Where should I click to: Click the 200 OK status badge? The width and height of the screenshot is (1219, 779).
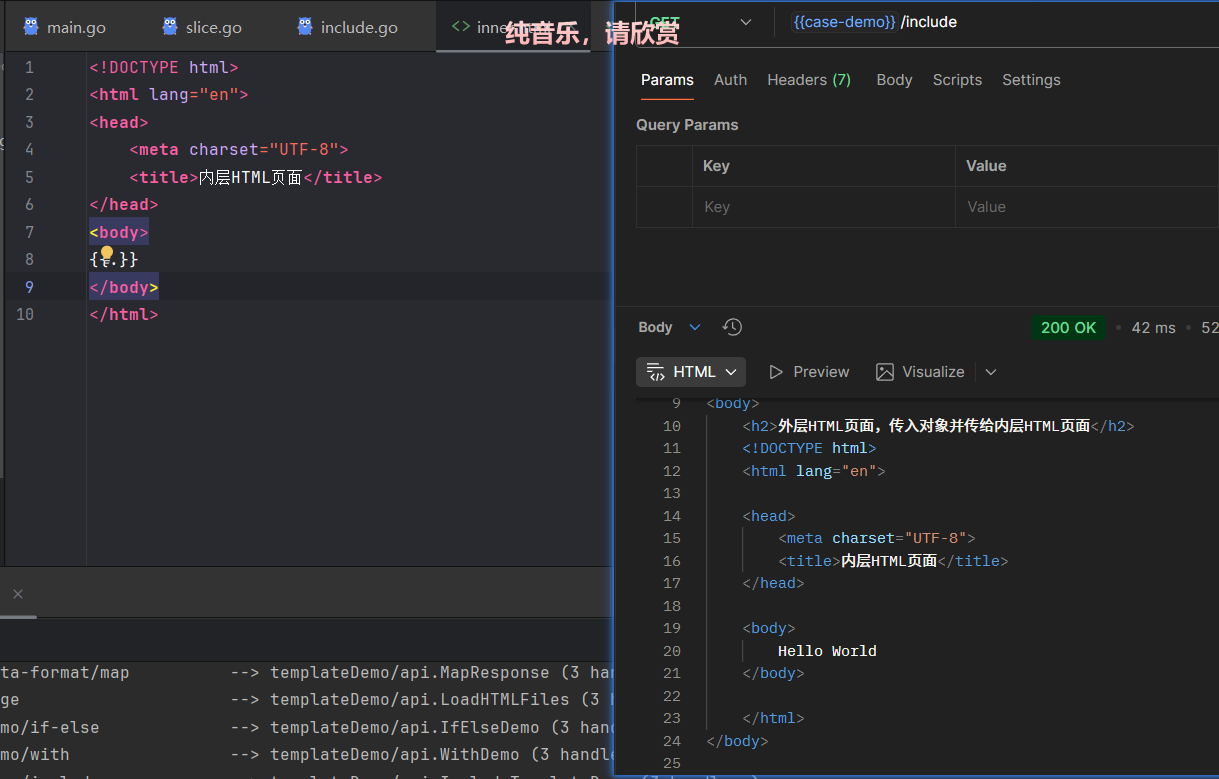point(1068,327)
